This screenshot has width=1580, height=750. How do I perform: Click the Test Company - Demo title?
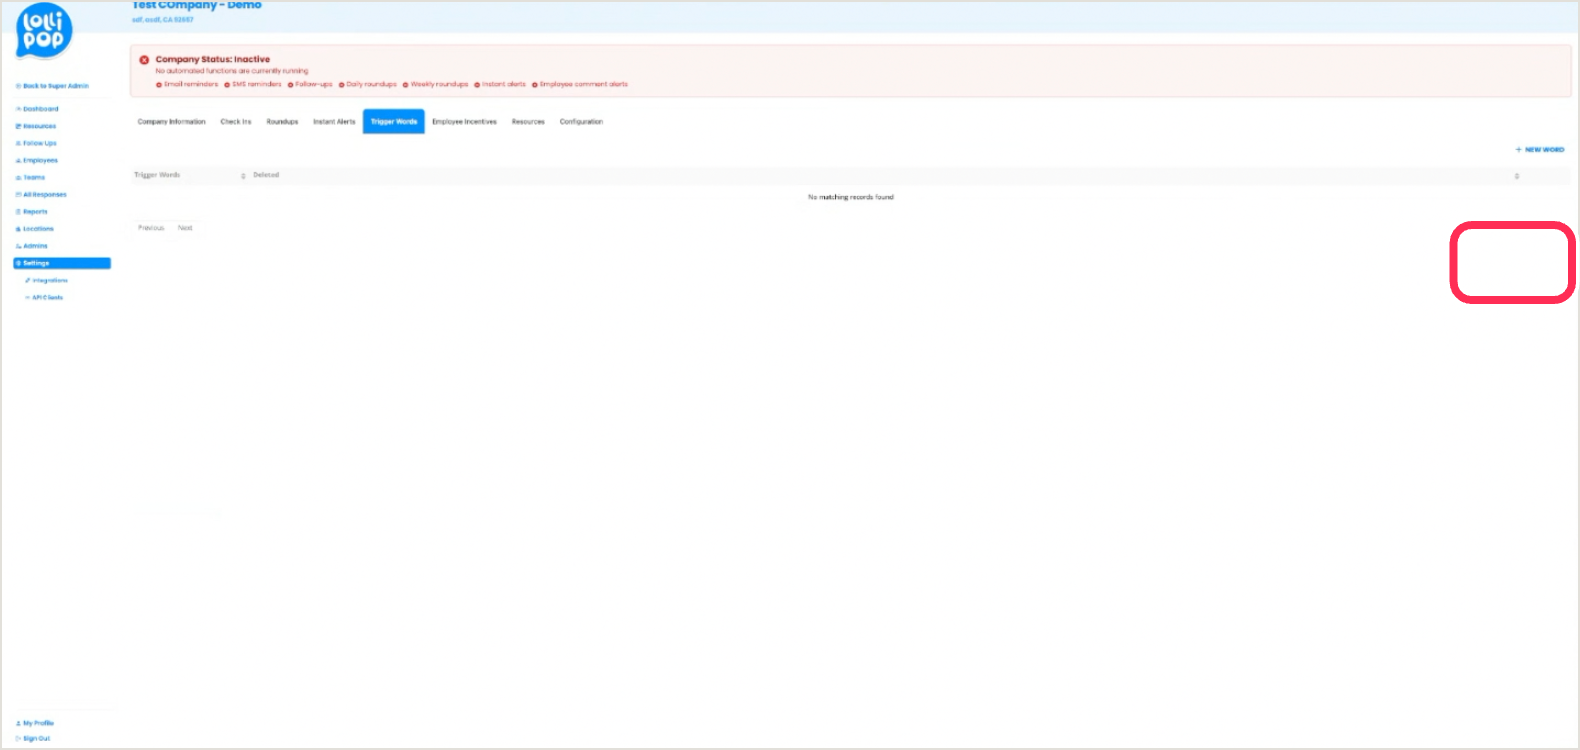tap(197, 5)
